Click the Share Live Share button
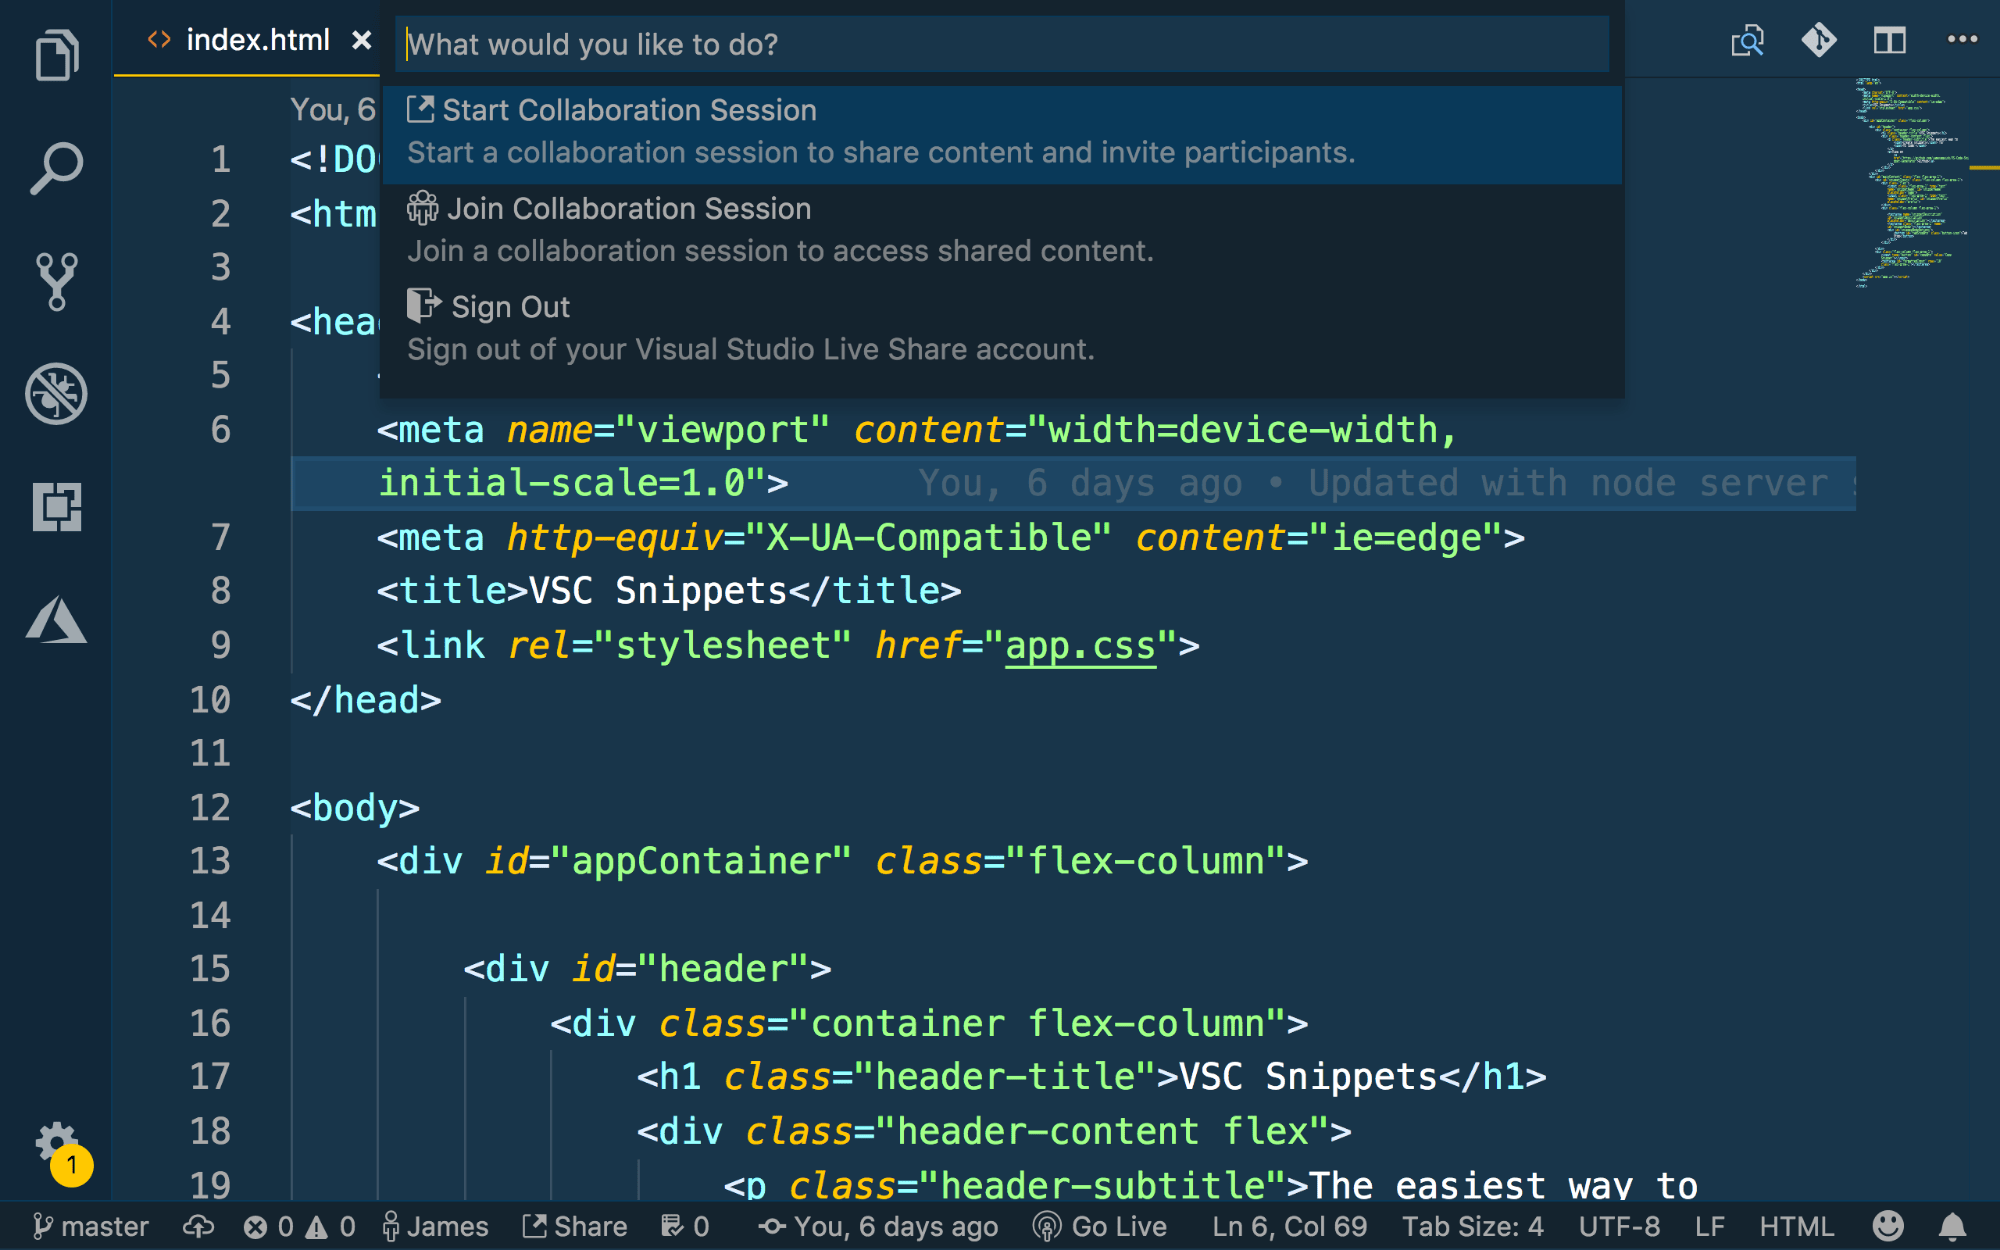 pos(576,1226)
